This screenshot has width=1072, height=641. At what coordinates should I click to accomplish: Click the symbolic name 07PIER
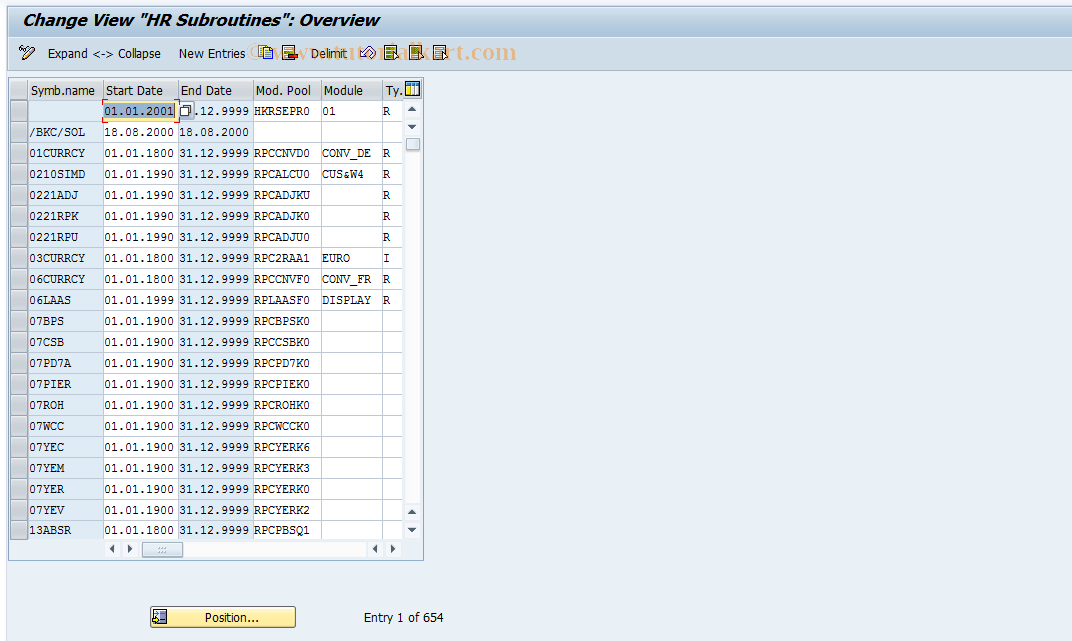tap(66, 383)
